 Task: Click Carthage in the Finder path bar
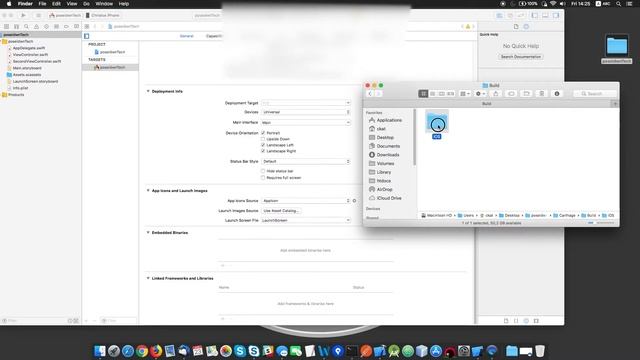point(564,215)
